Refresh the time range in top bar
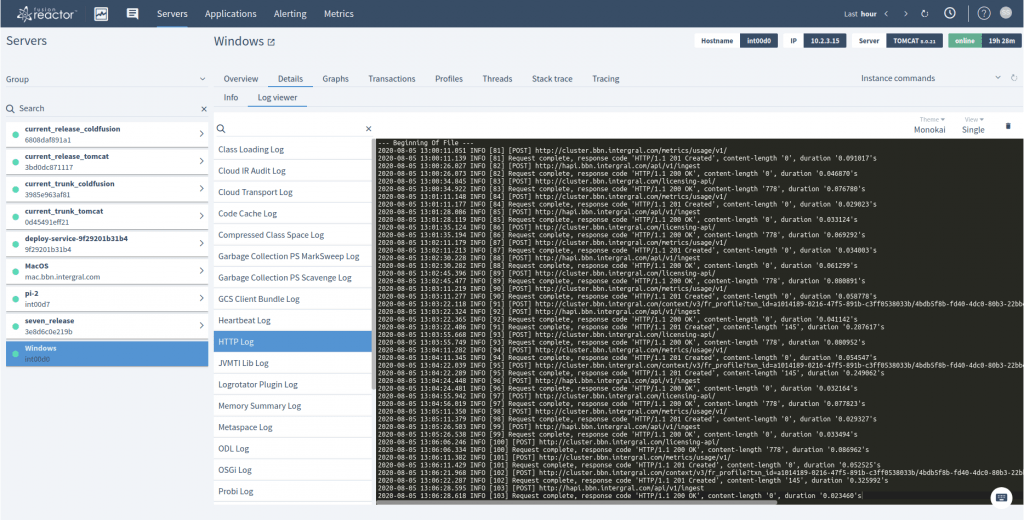 pos(925,14)
